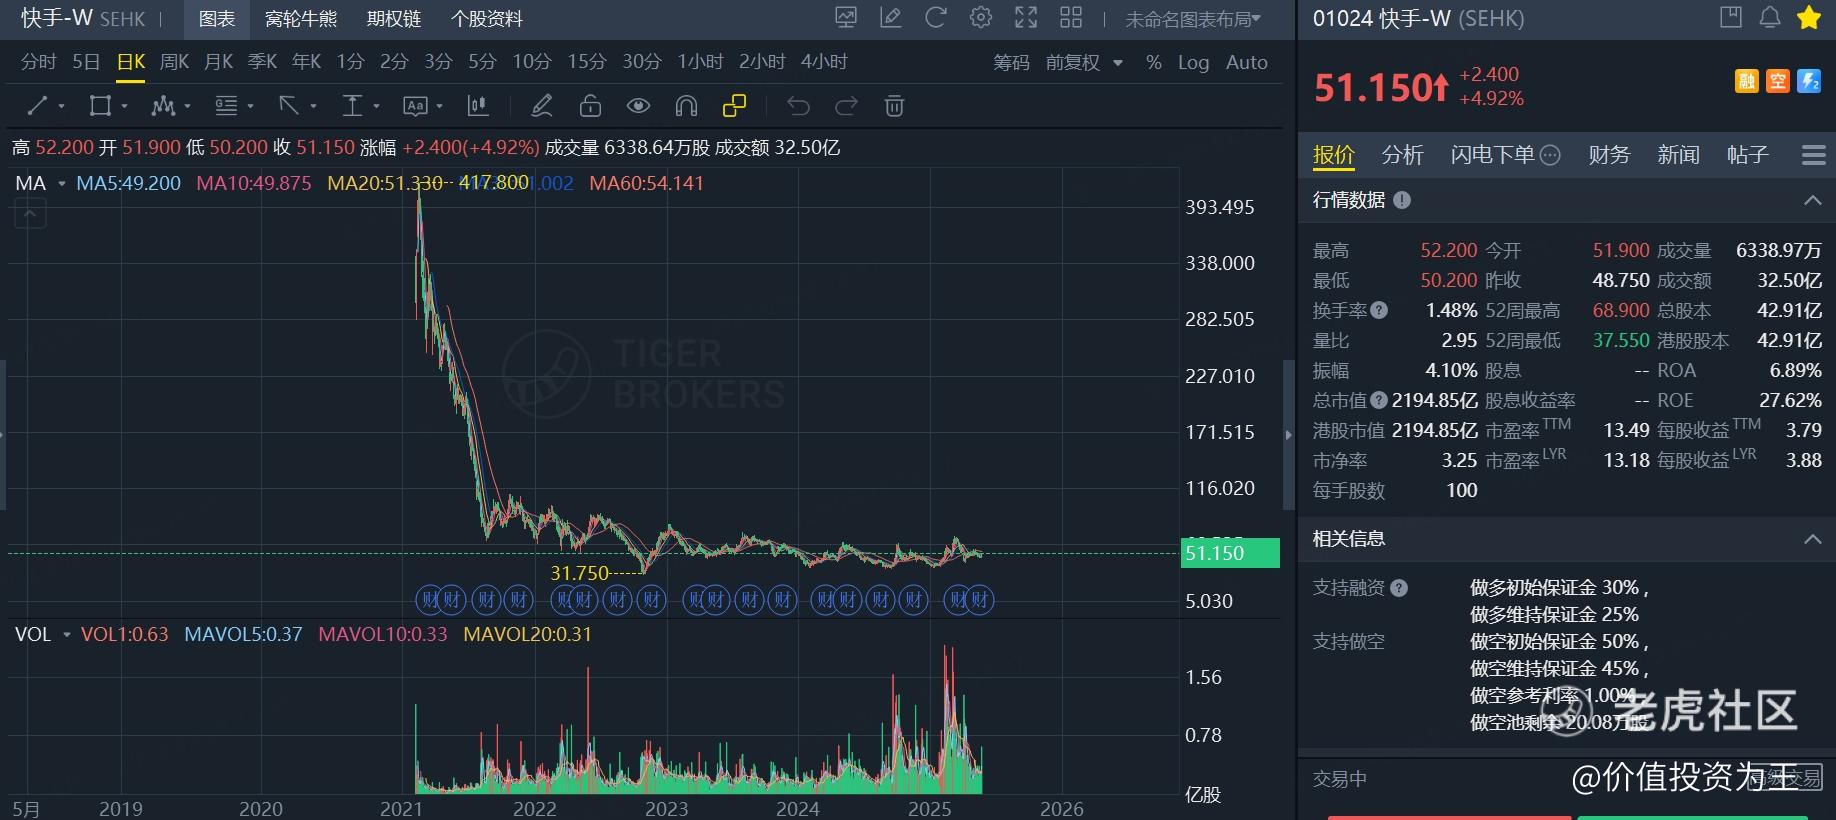Refresh the chart
This screenshot has height=820, width=1836.
936,18
